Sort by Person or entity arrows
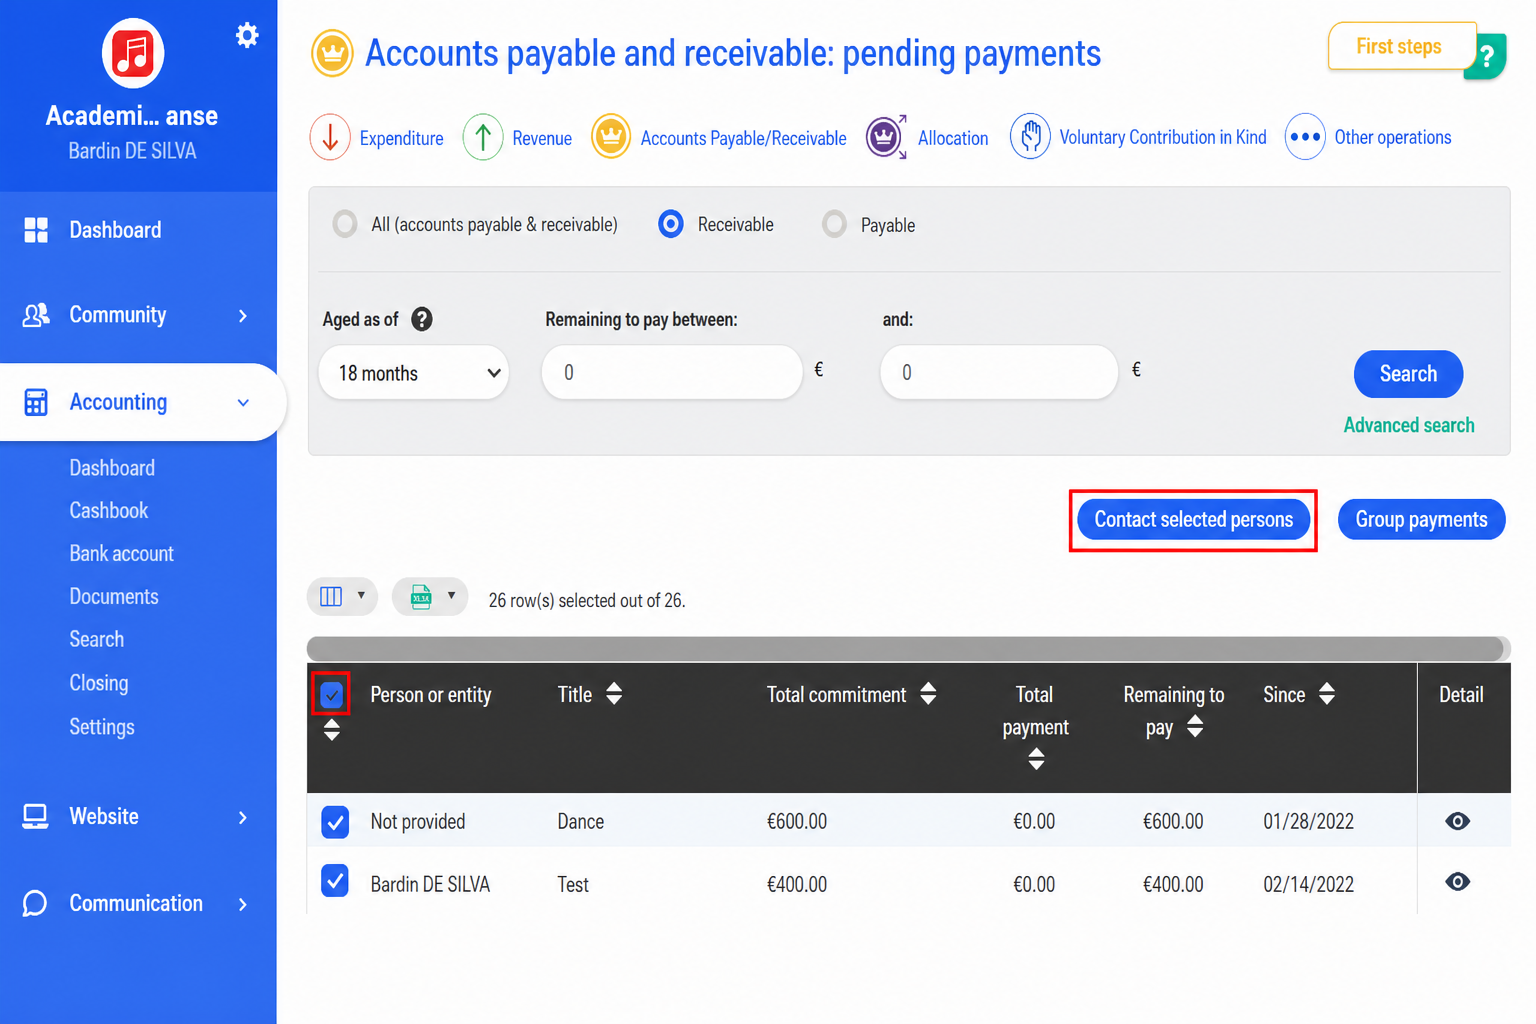 coord(332,731)
